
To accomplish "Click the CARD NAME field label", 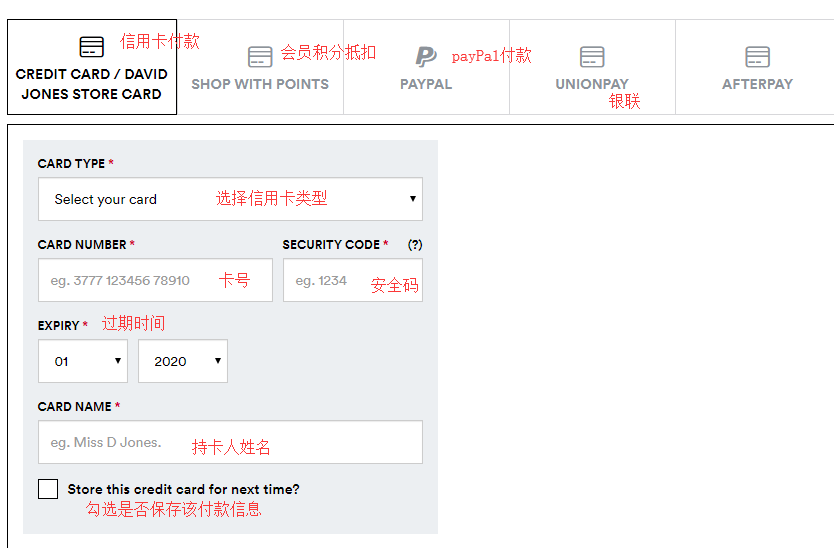I will tap(74, 406).
